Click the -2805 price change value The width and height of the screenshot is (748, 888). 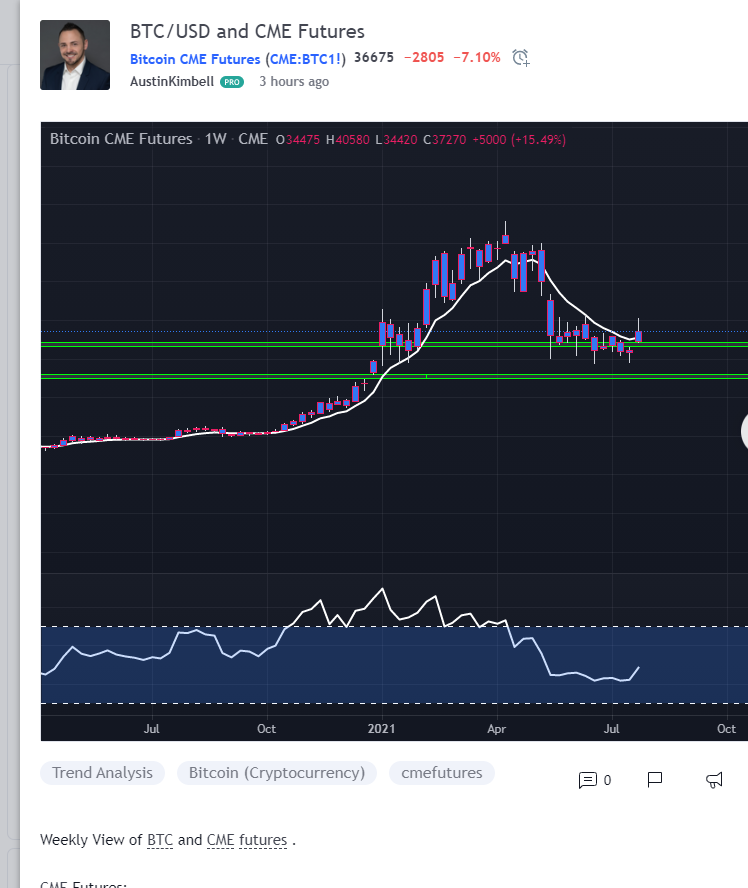pos(424,57)
